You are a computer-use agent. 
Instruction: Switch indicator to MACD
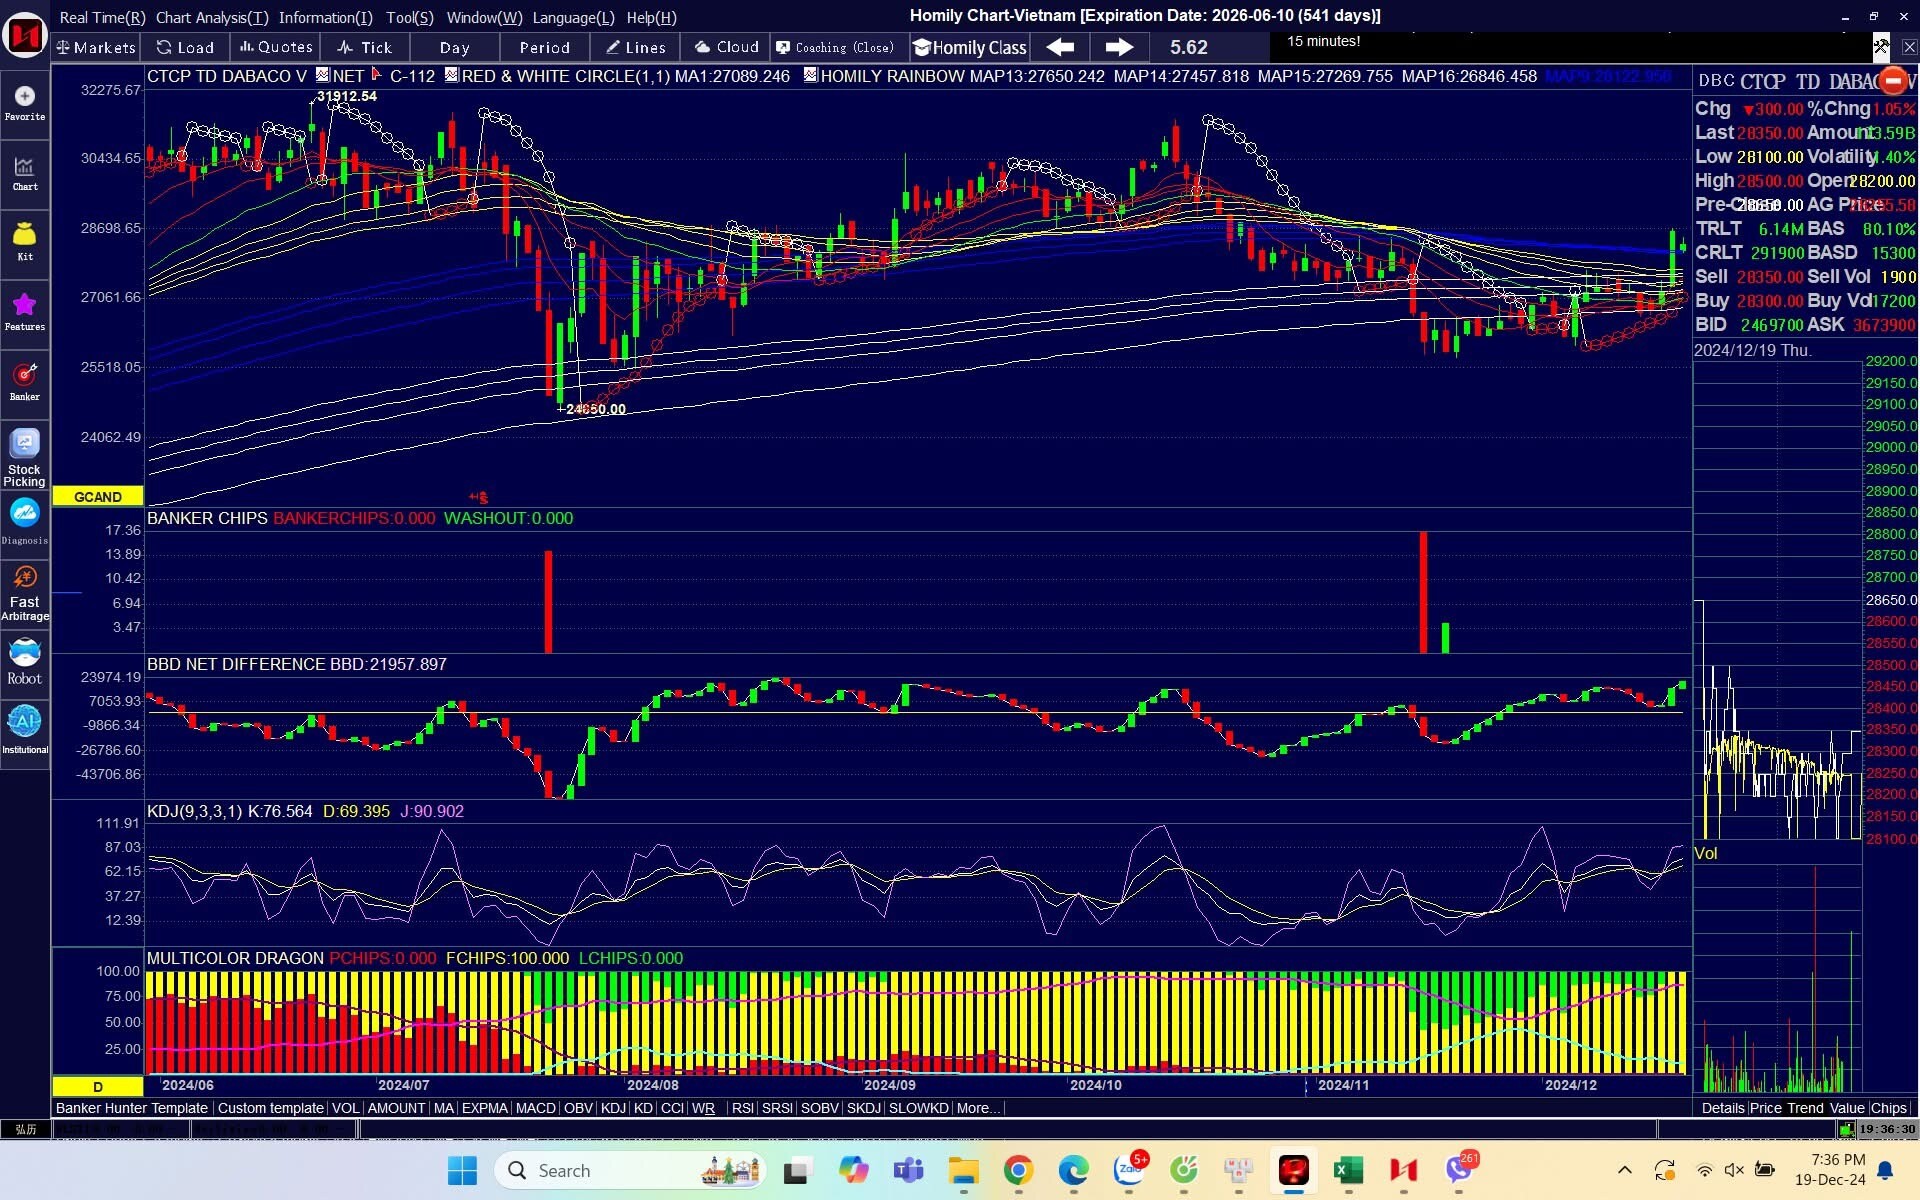coord(535,1108)
